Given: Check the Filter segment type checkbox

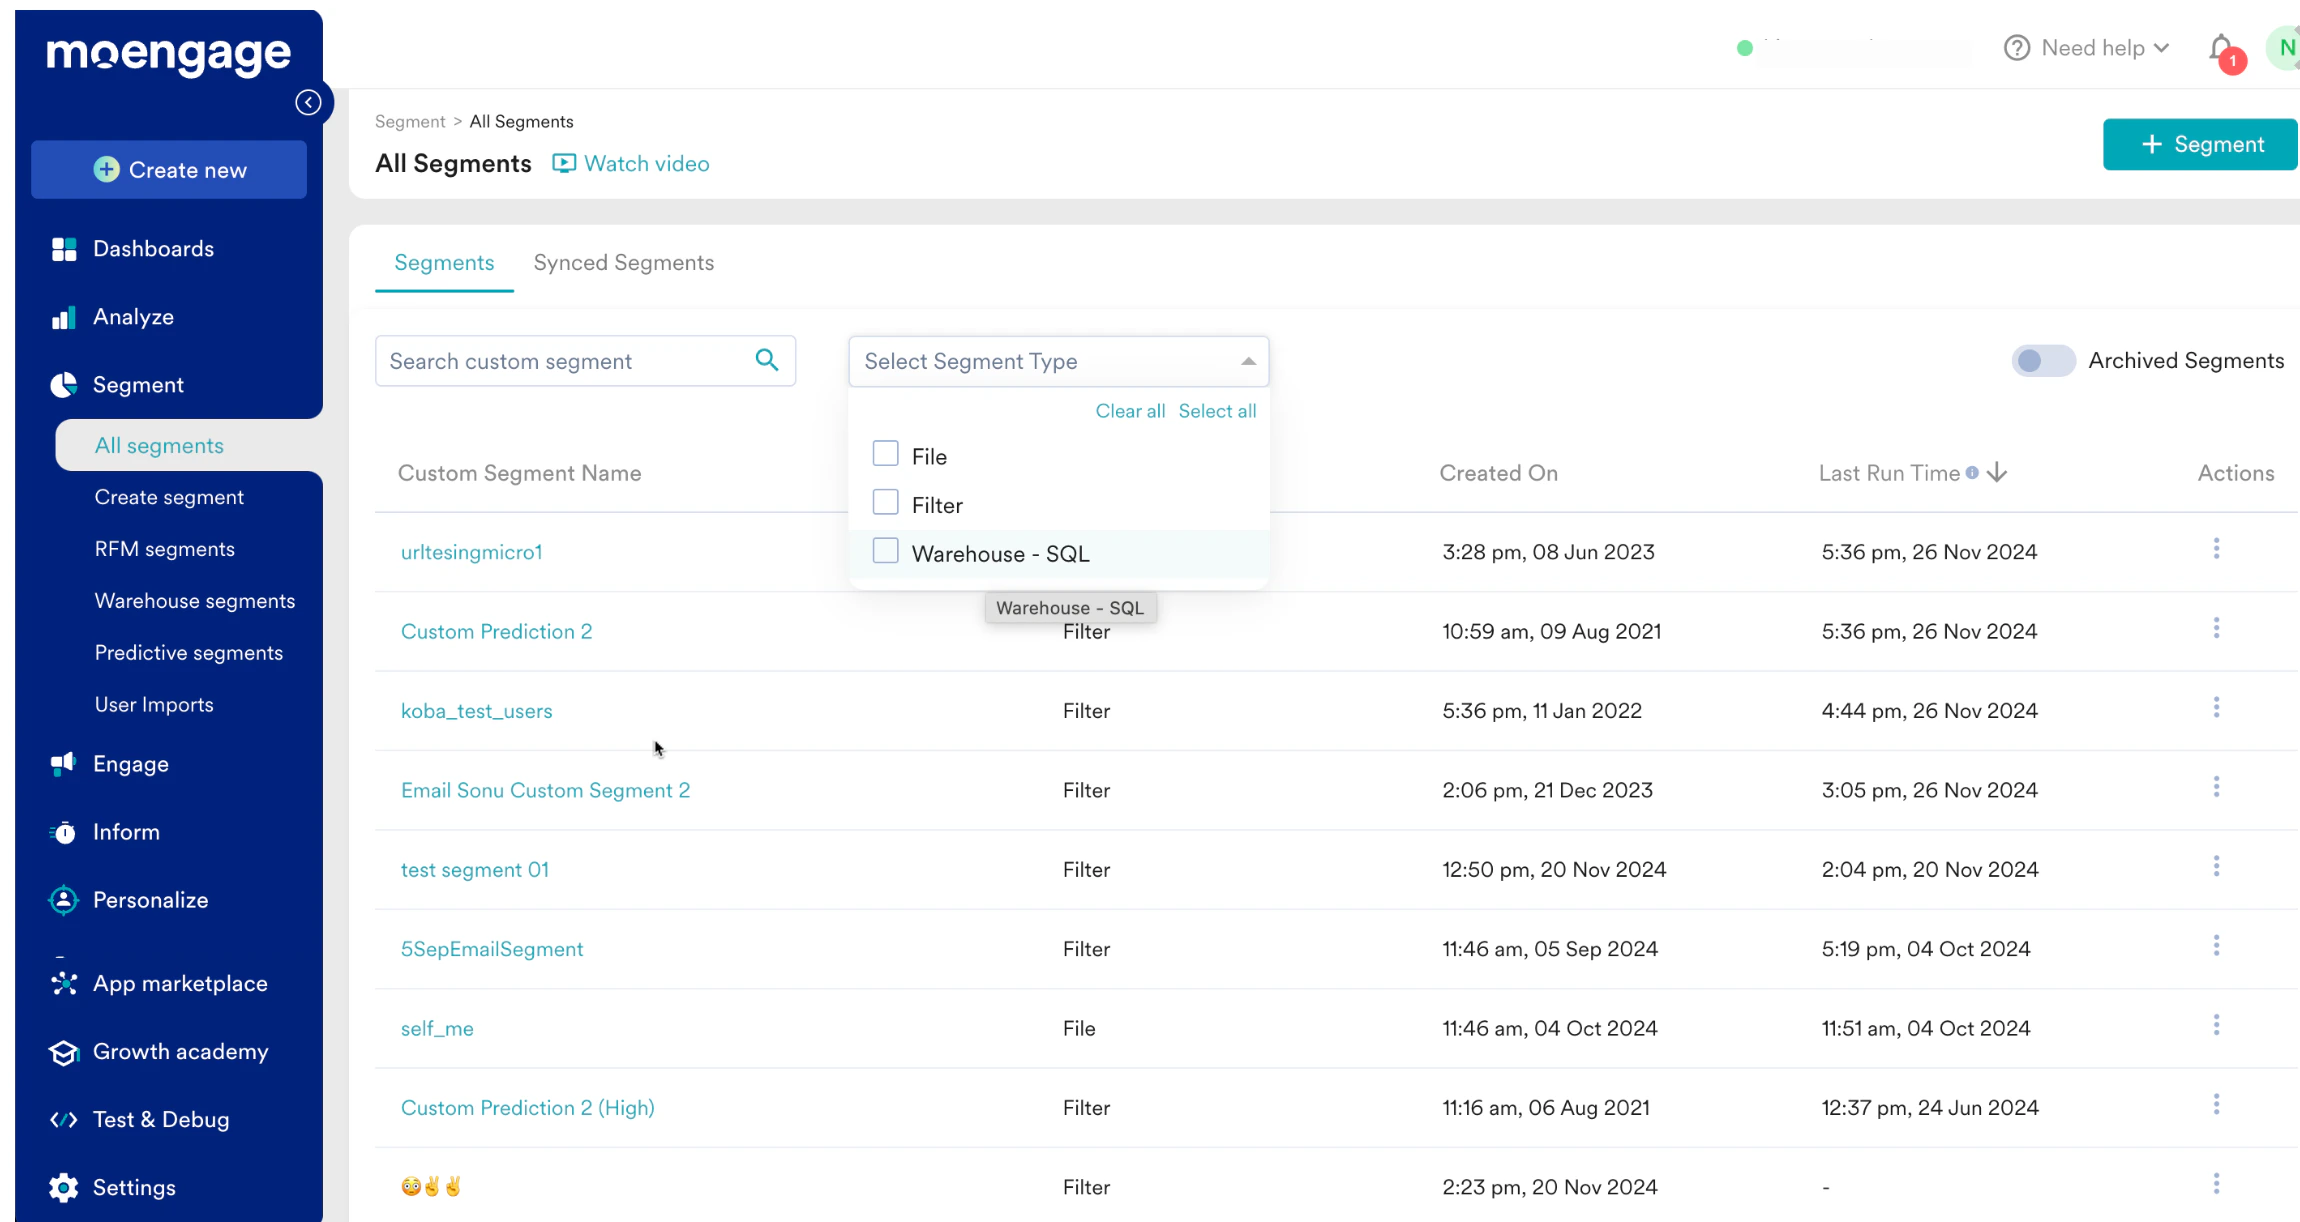Looking at the screenshot, I should [885, 502].
